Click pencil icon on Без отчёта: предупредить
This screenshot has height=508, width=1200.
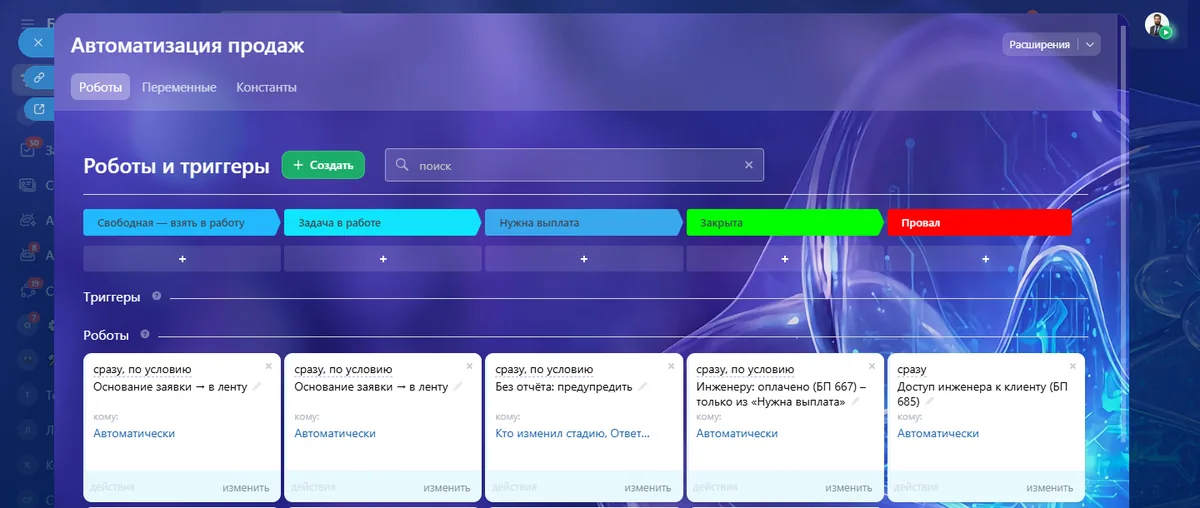coord(643,386)
